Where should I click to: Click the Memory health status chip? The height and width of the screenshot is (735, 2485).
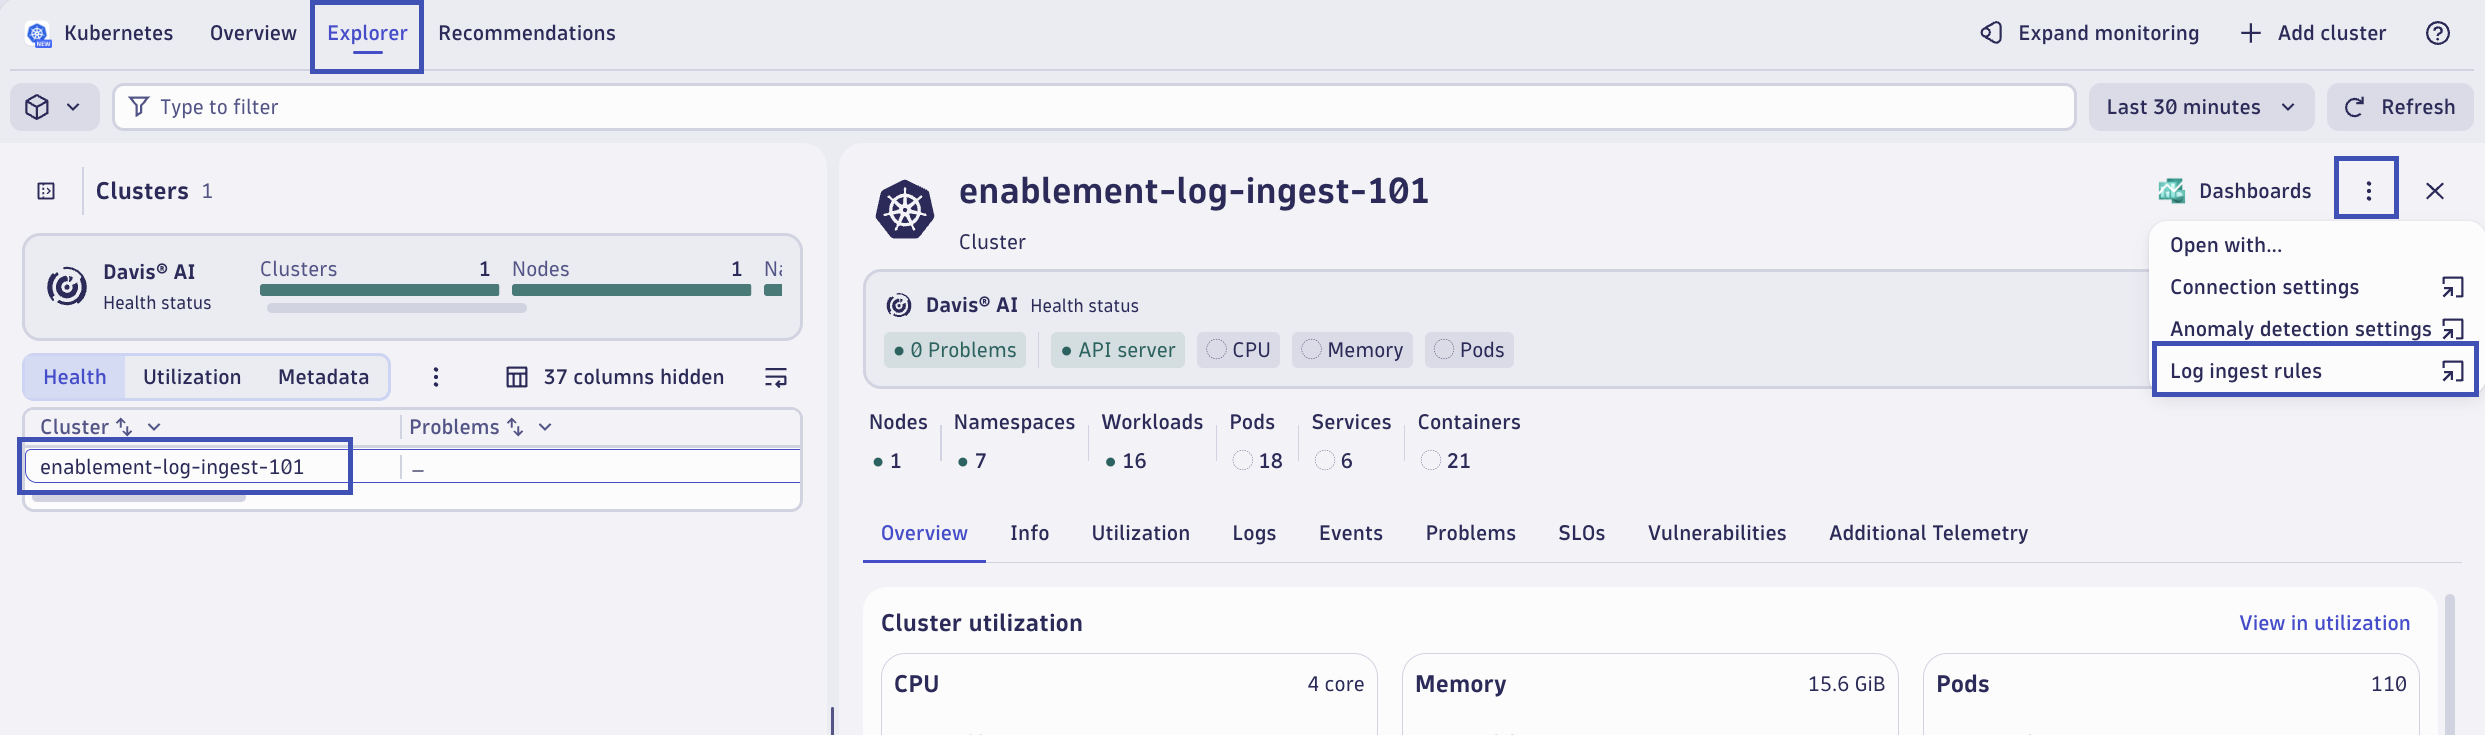[x=1352, y=350]
